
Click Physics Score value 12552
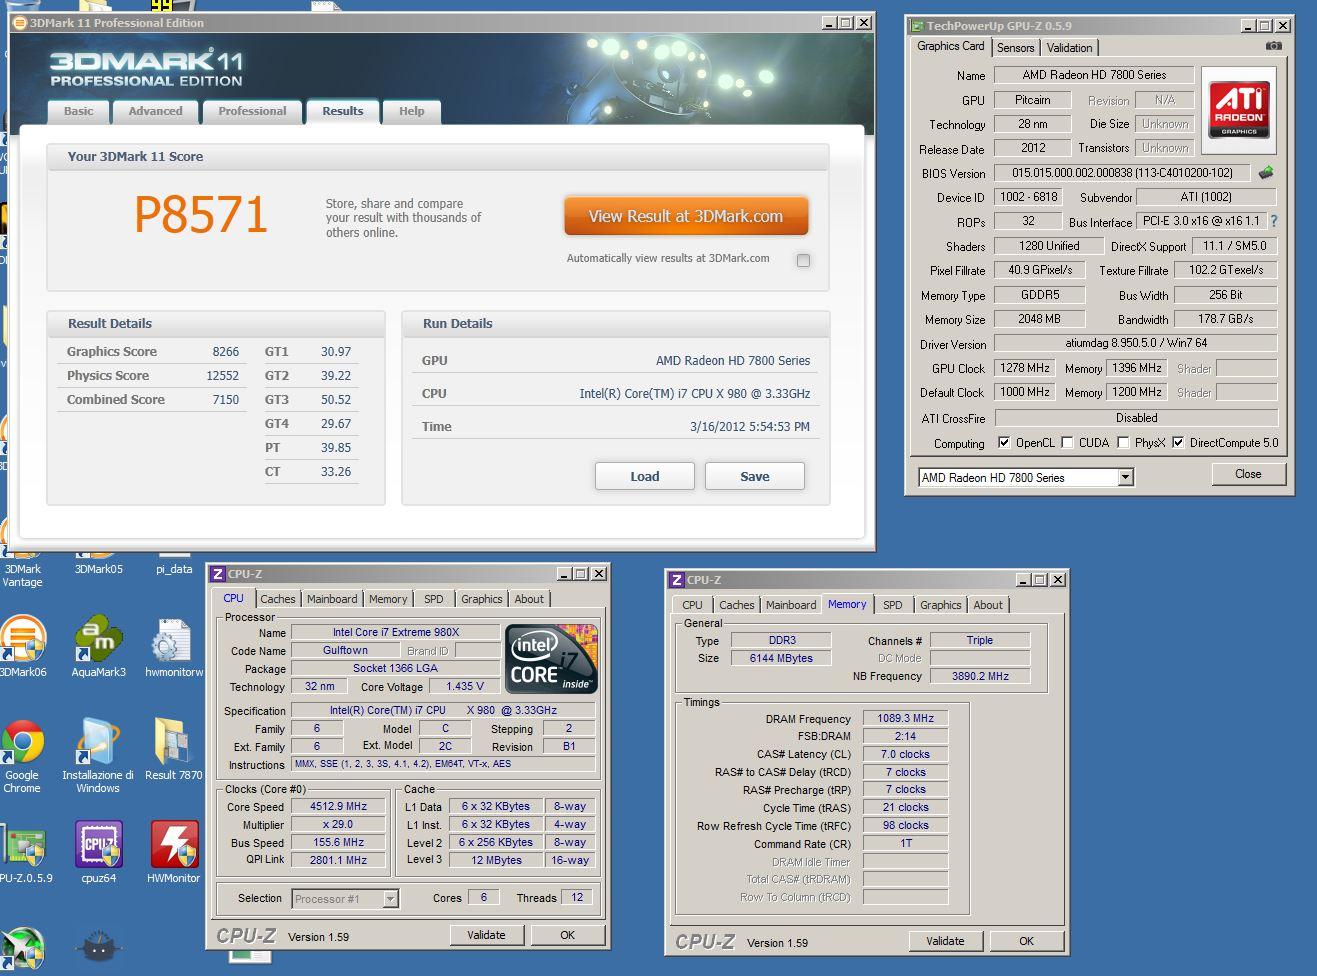click(223, 376)
